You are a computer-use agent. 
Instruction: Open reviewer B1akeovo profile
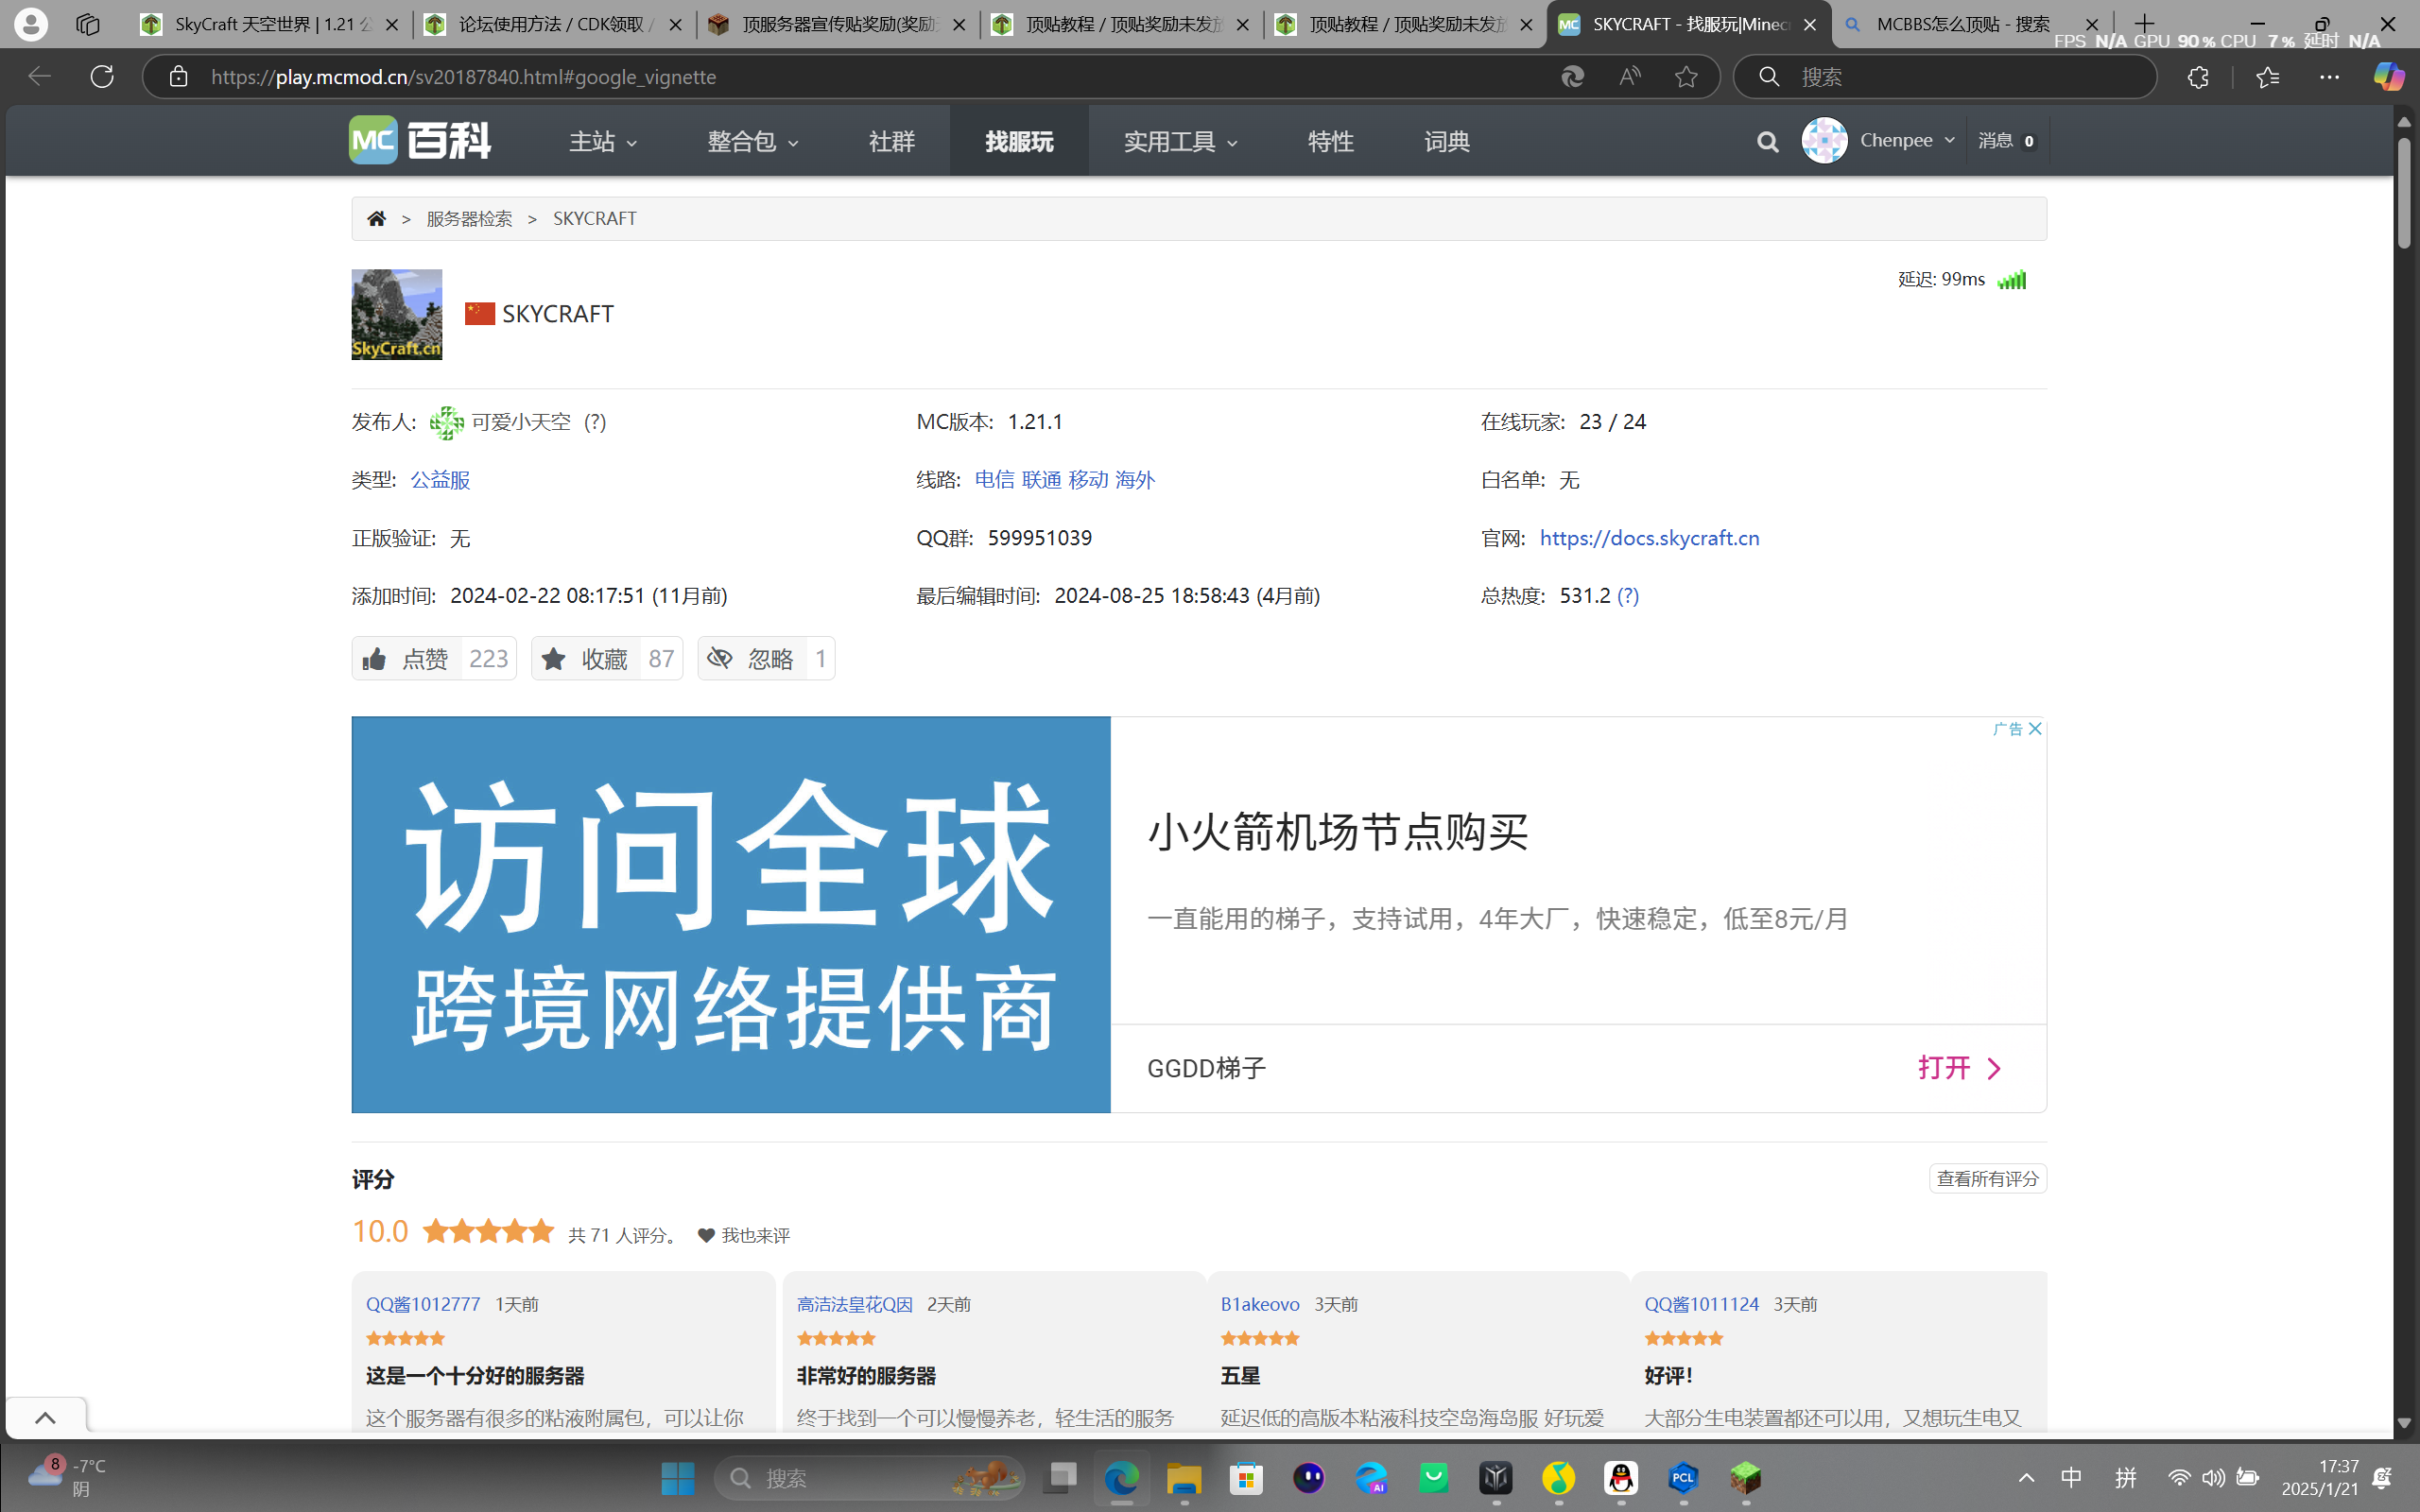(x=1260, y=1304)
